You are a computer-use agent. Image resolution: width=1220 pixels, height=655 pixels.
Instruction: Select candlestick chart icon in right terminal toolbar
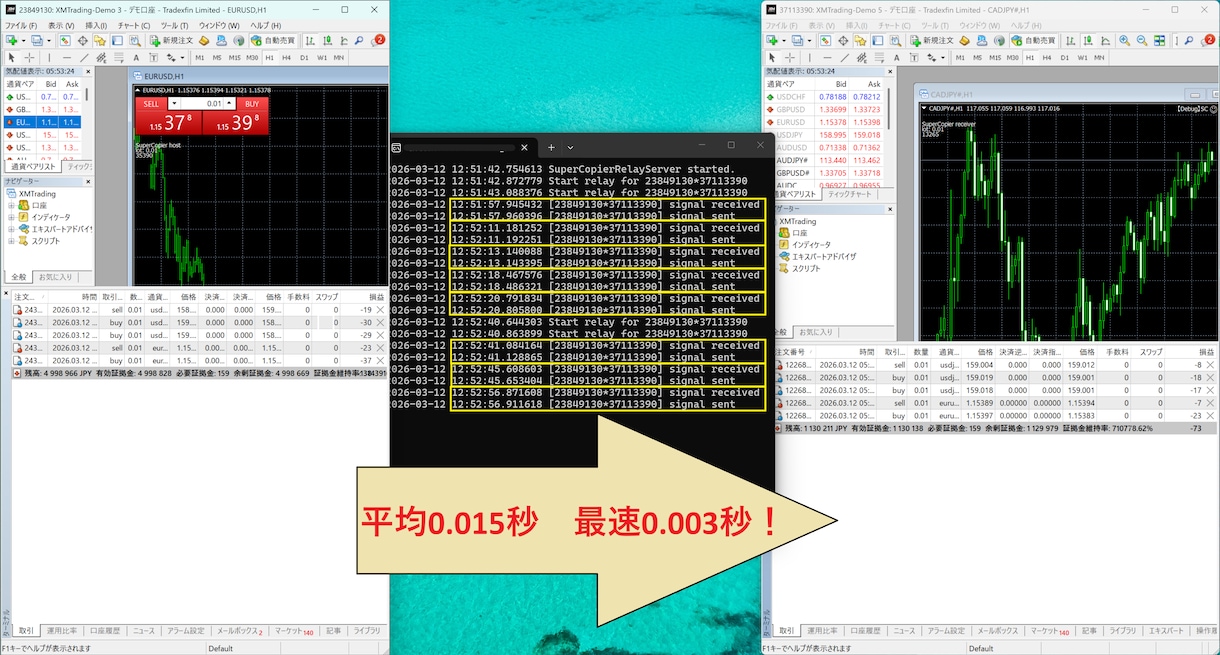[x=1087, y=41]
